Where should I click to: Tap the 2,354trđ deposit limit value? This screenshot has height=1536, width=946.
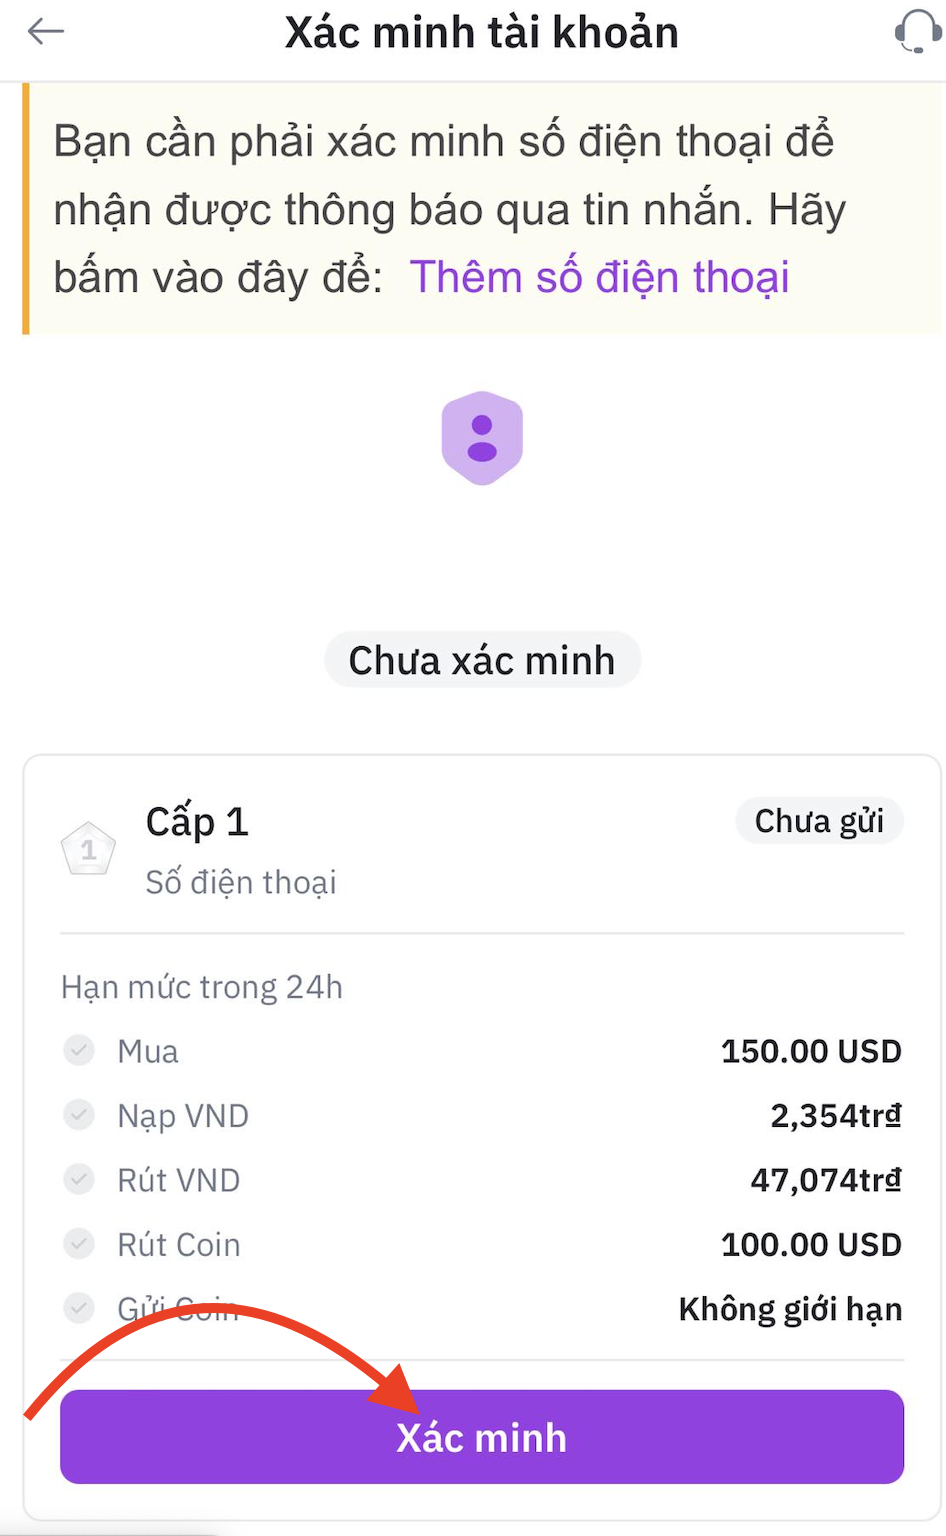pos(835,1115)
